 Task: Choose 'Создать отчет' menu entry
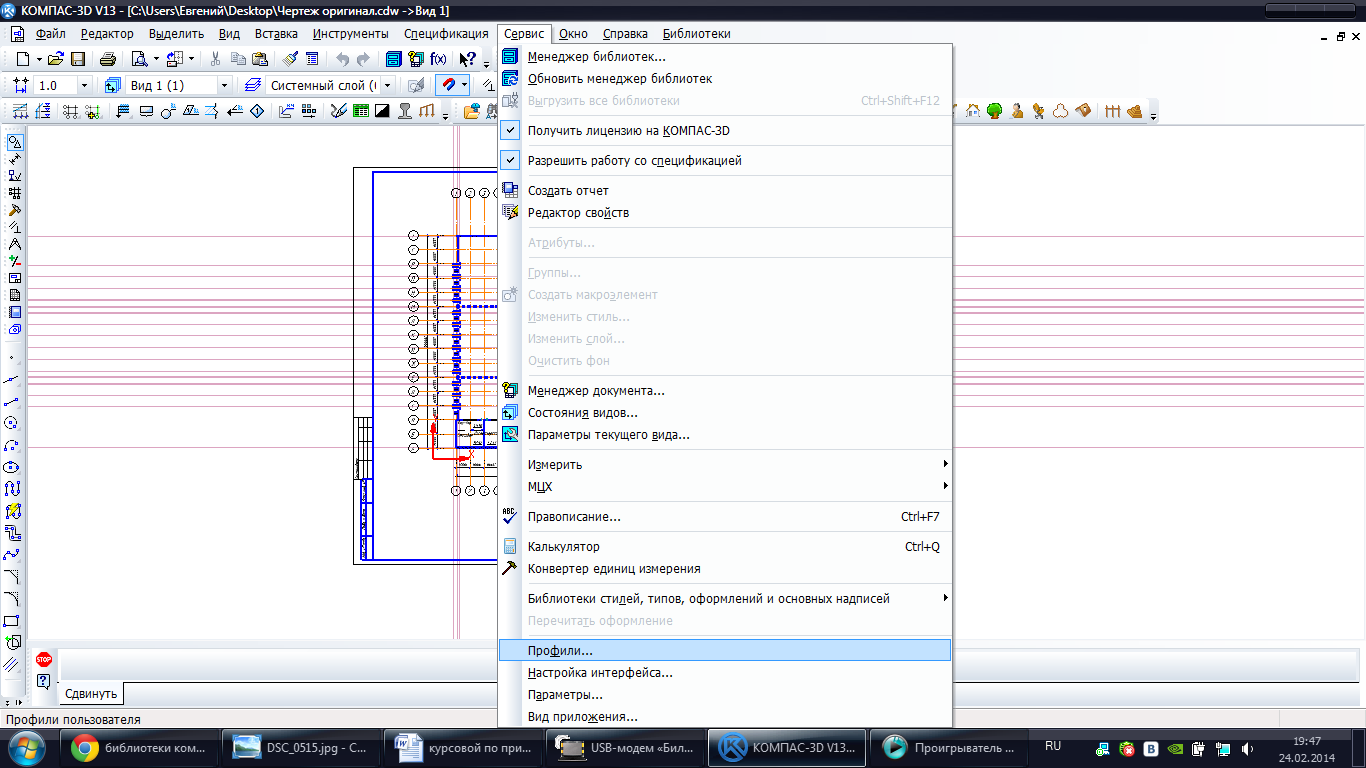[x=725, y=191]
